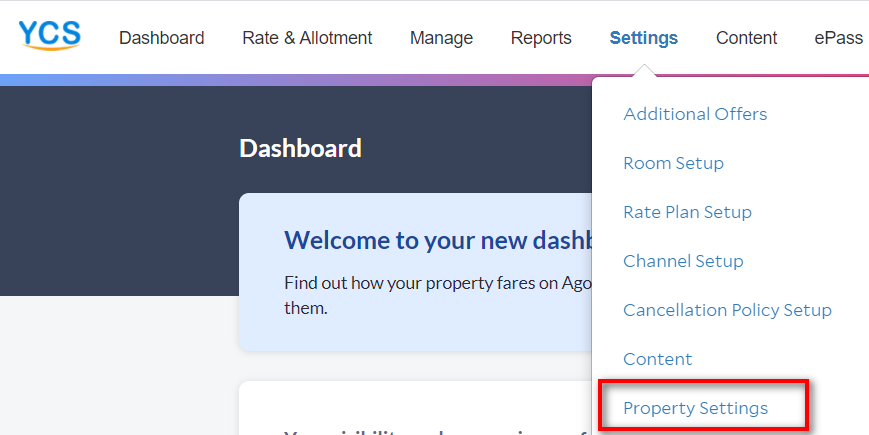Click the dropdown pointer arrow under Settings

pyautogui.click(x=643, y=70)
